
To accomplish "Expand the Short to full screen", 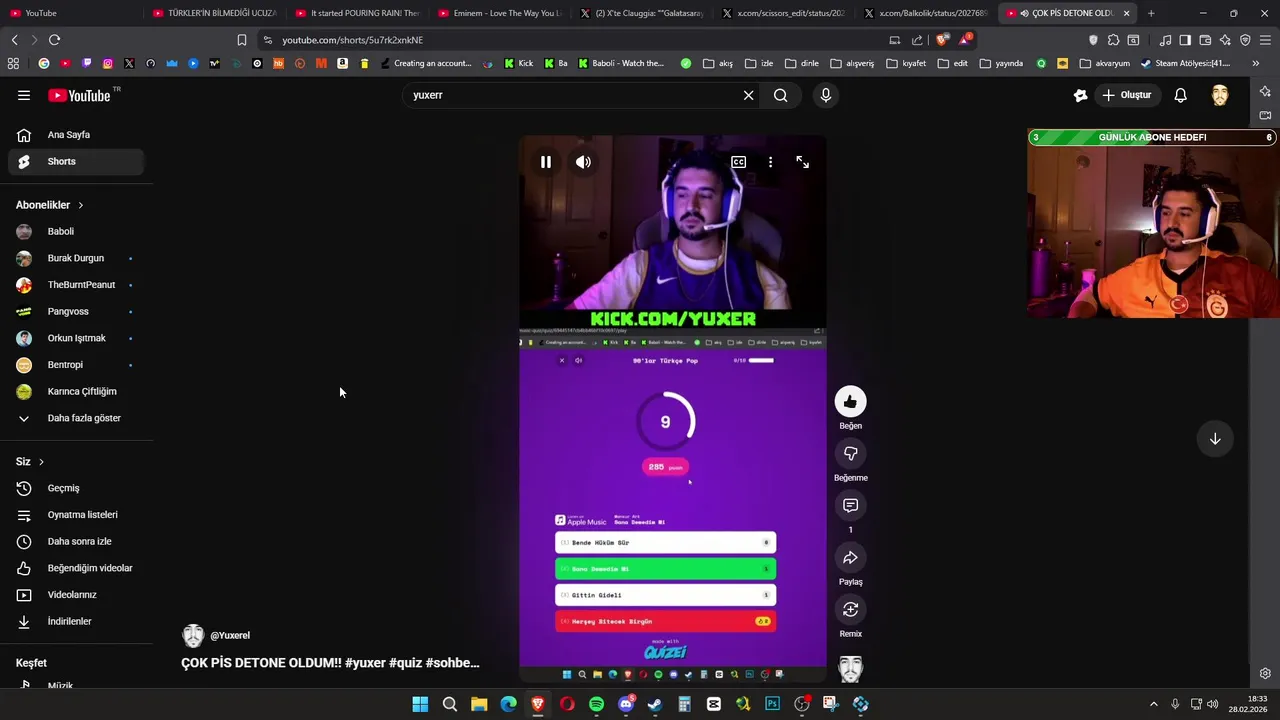I will pos(802,162).
